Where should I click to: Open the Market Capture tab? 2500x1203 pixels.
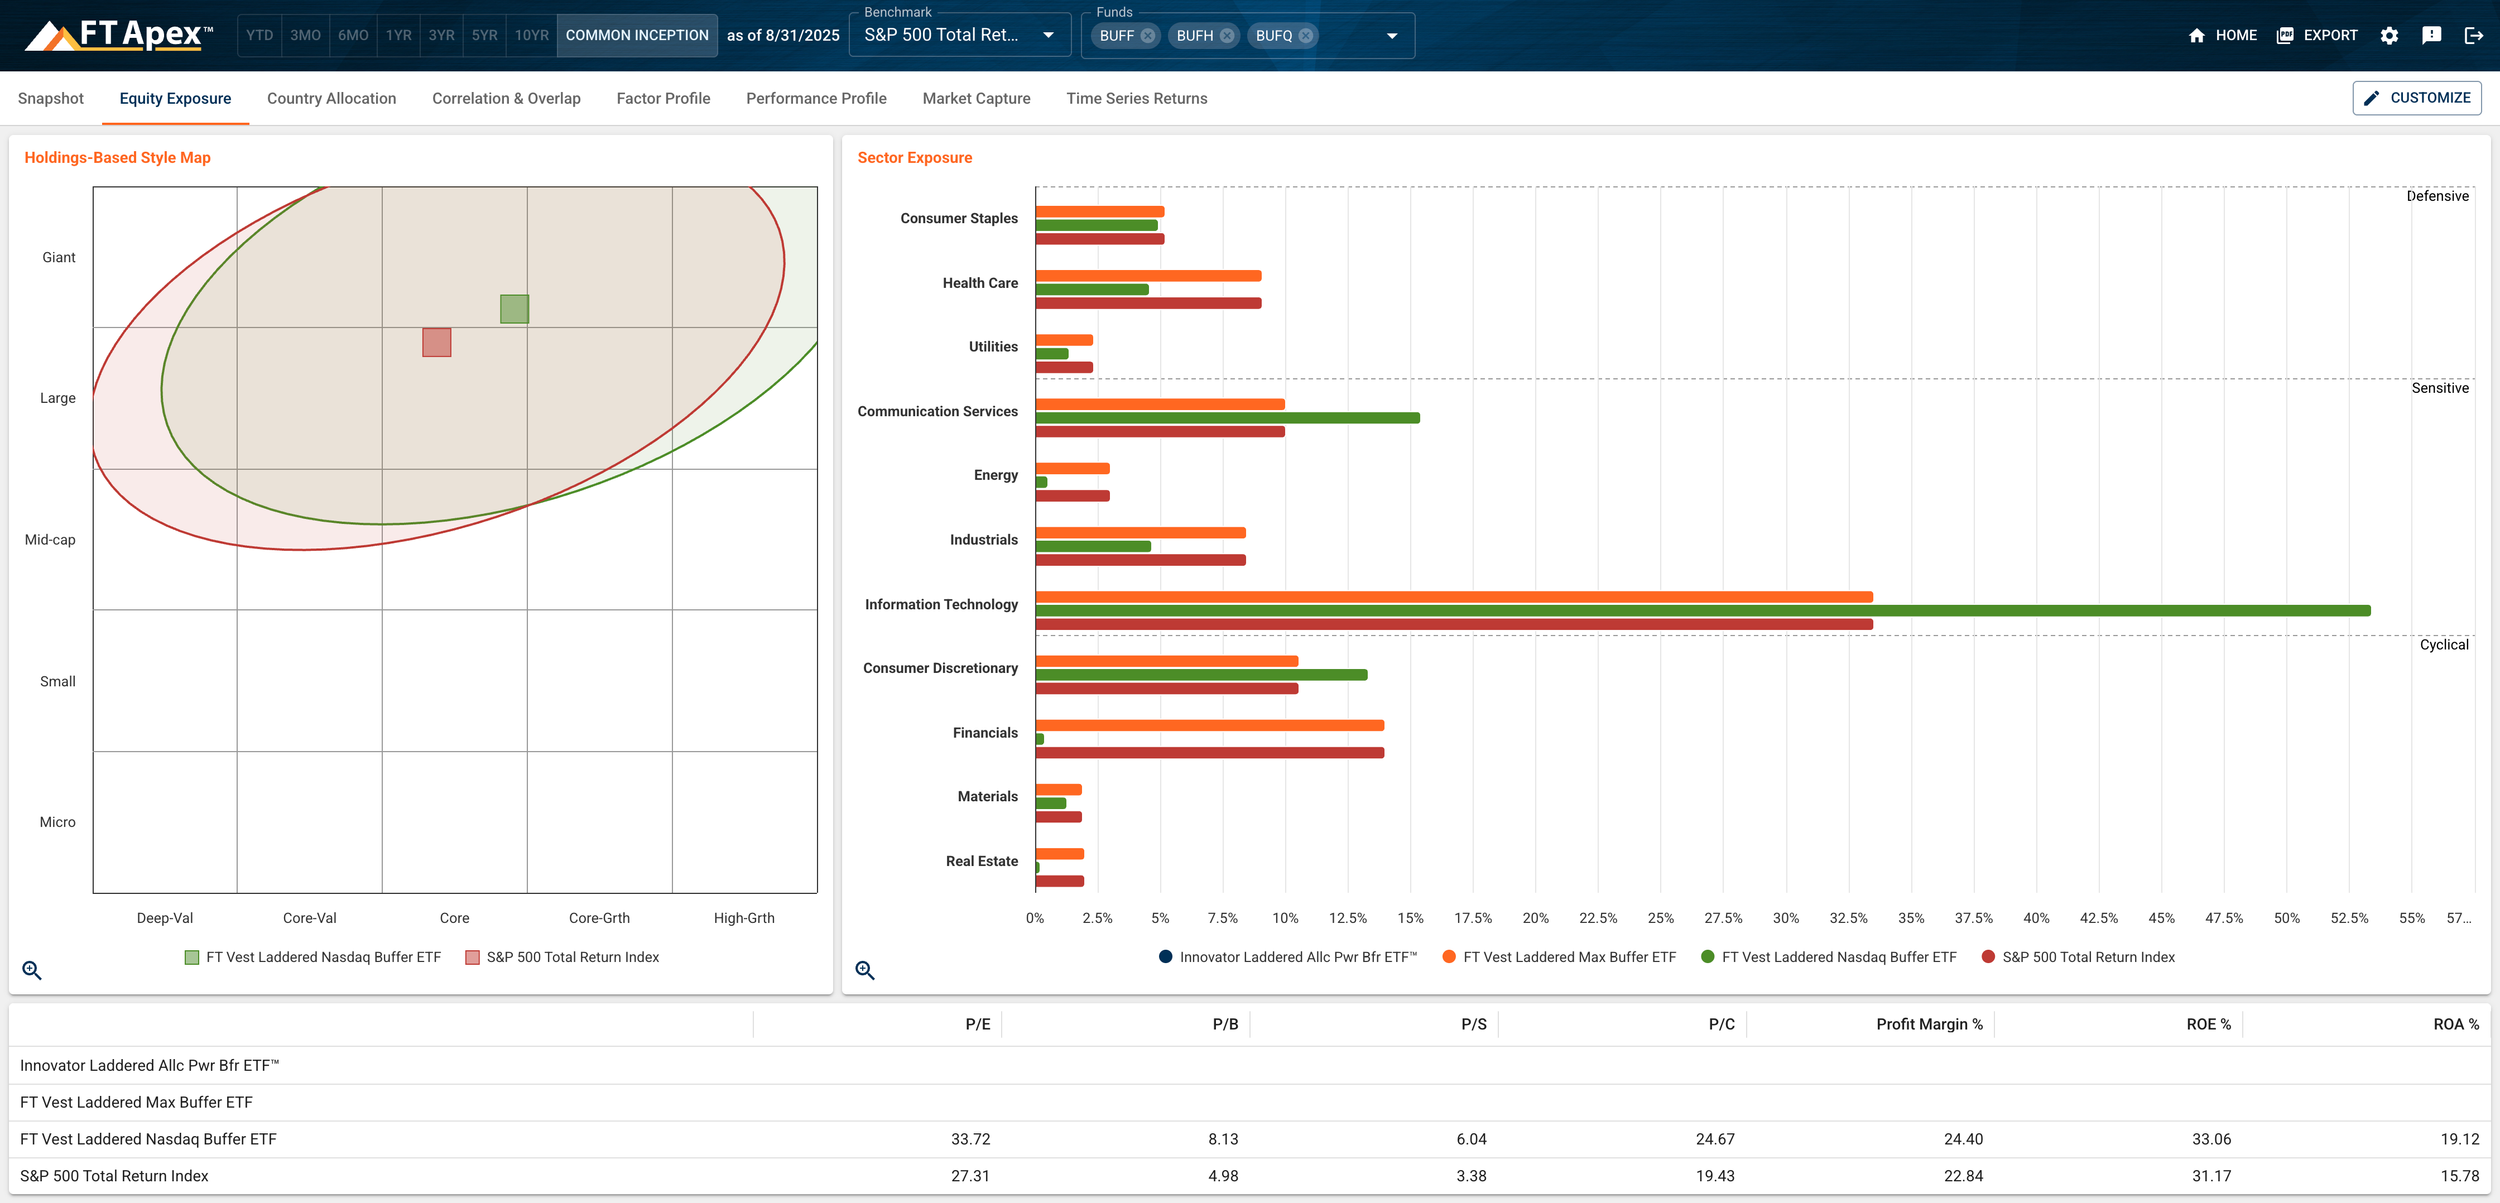click(x=976, y=98)
